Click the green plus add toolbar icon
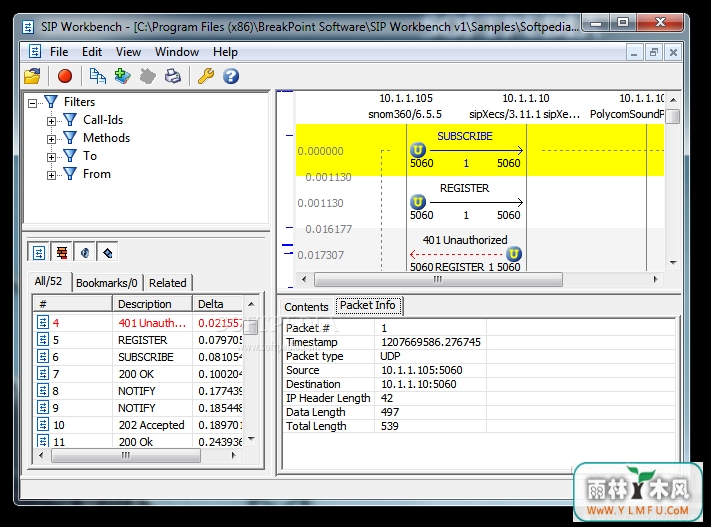 (x=122, y=76)
